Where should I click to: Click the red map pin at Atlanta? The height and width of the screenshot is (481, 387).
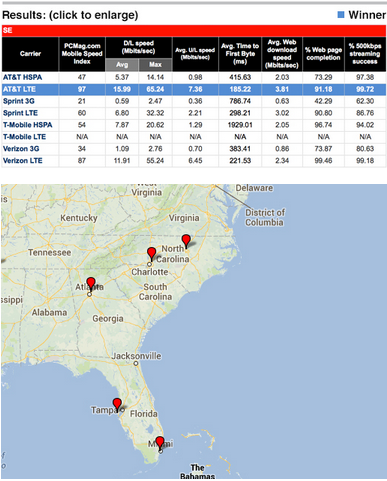(91, 284)
